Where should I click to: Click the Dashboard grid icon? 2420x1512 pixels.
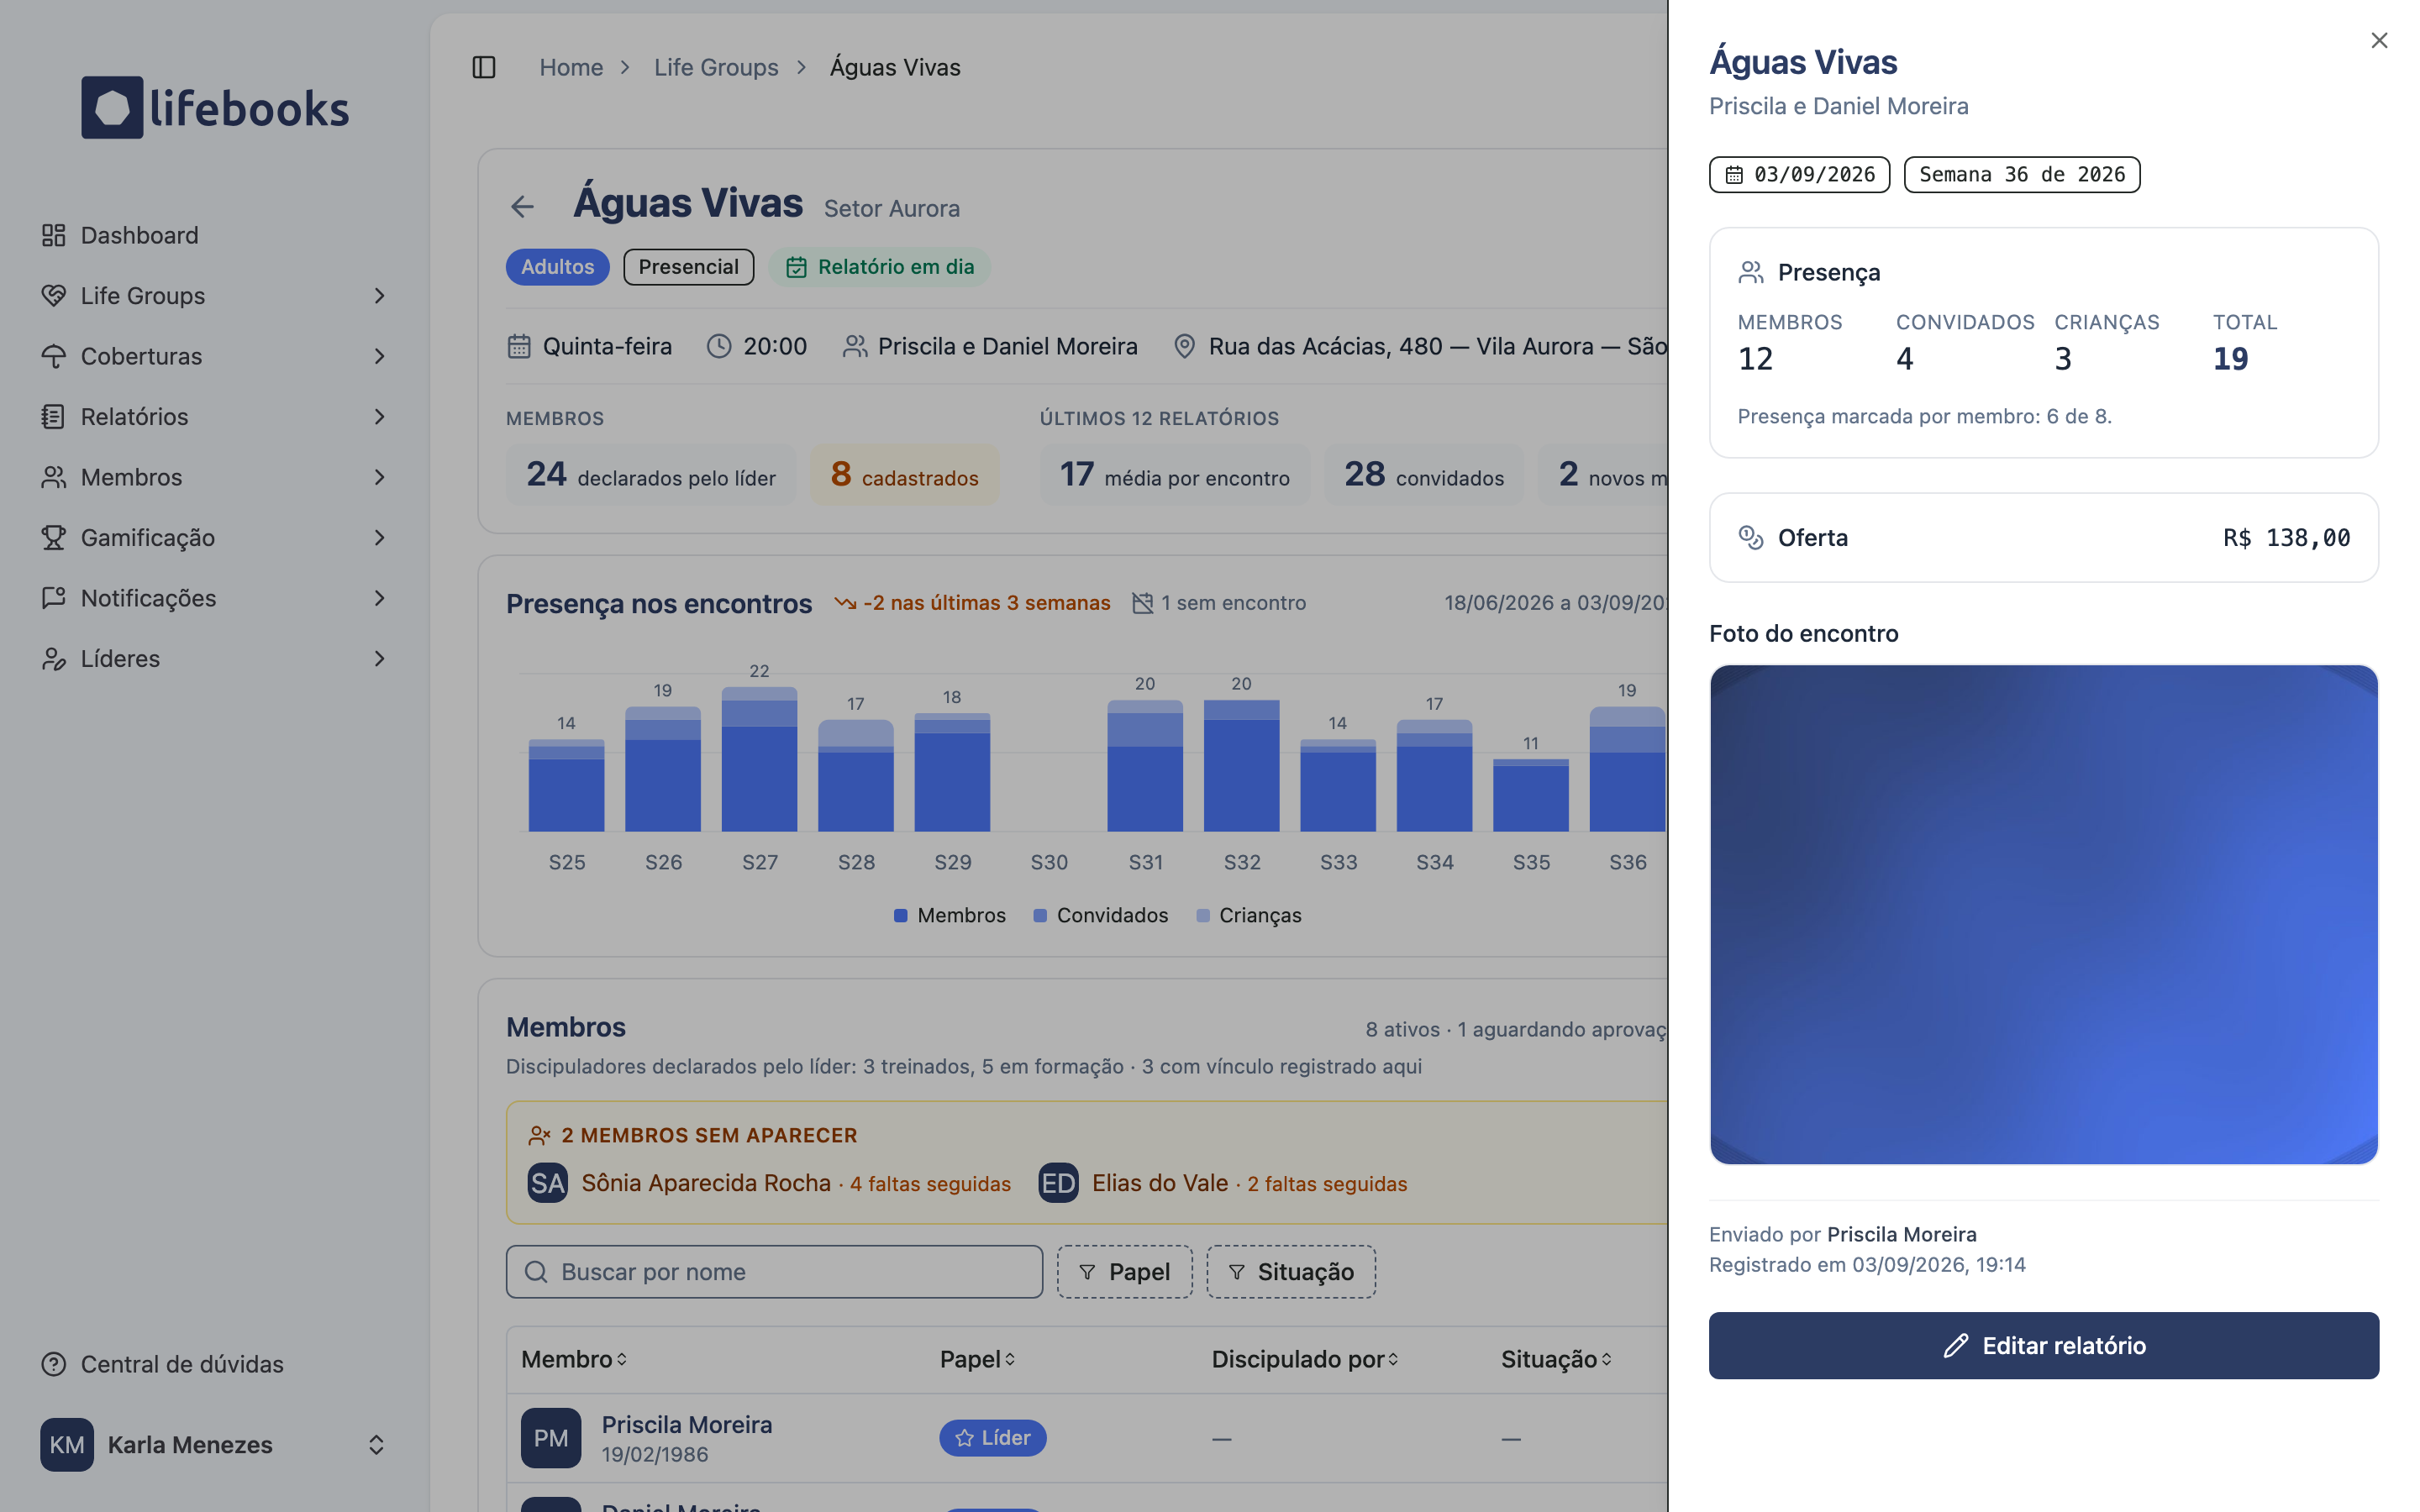pyautogui.click(x=54, y=235)
